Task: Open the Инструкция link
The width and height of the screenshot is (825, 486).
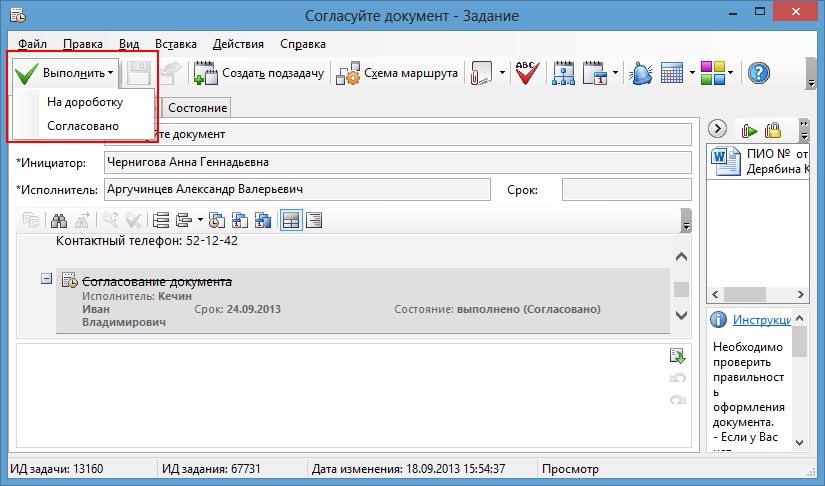Action: click(x=762, y=320)
